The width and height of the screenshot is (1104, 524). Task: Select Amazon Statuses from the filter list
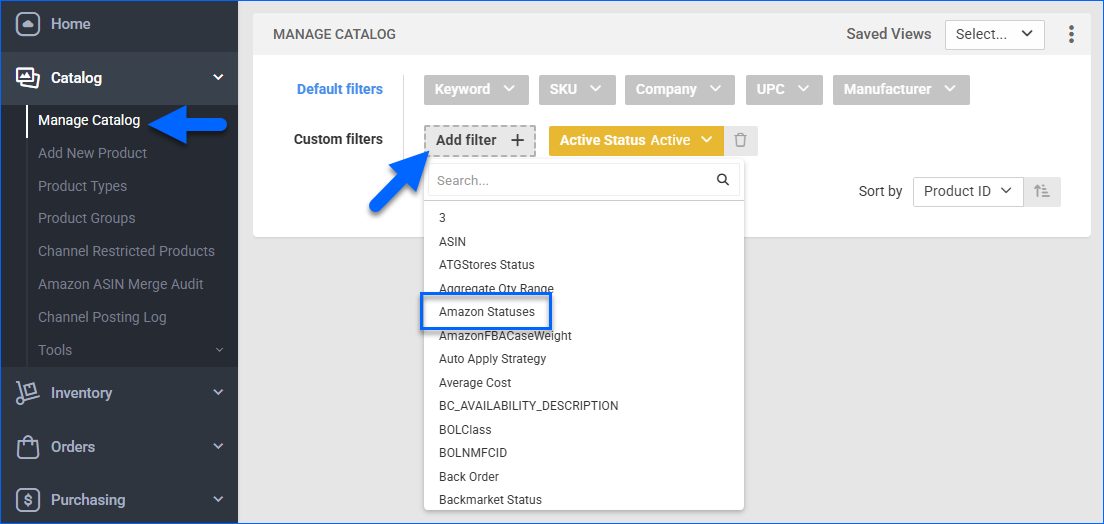[x=487, y=312]
